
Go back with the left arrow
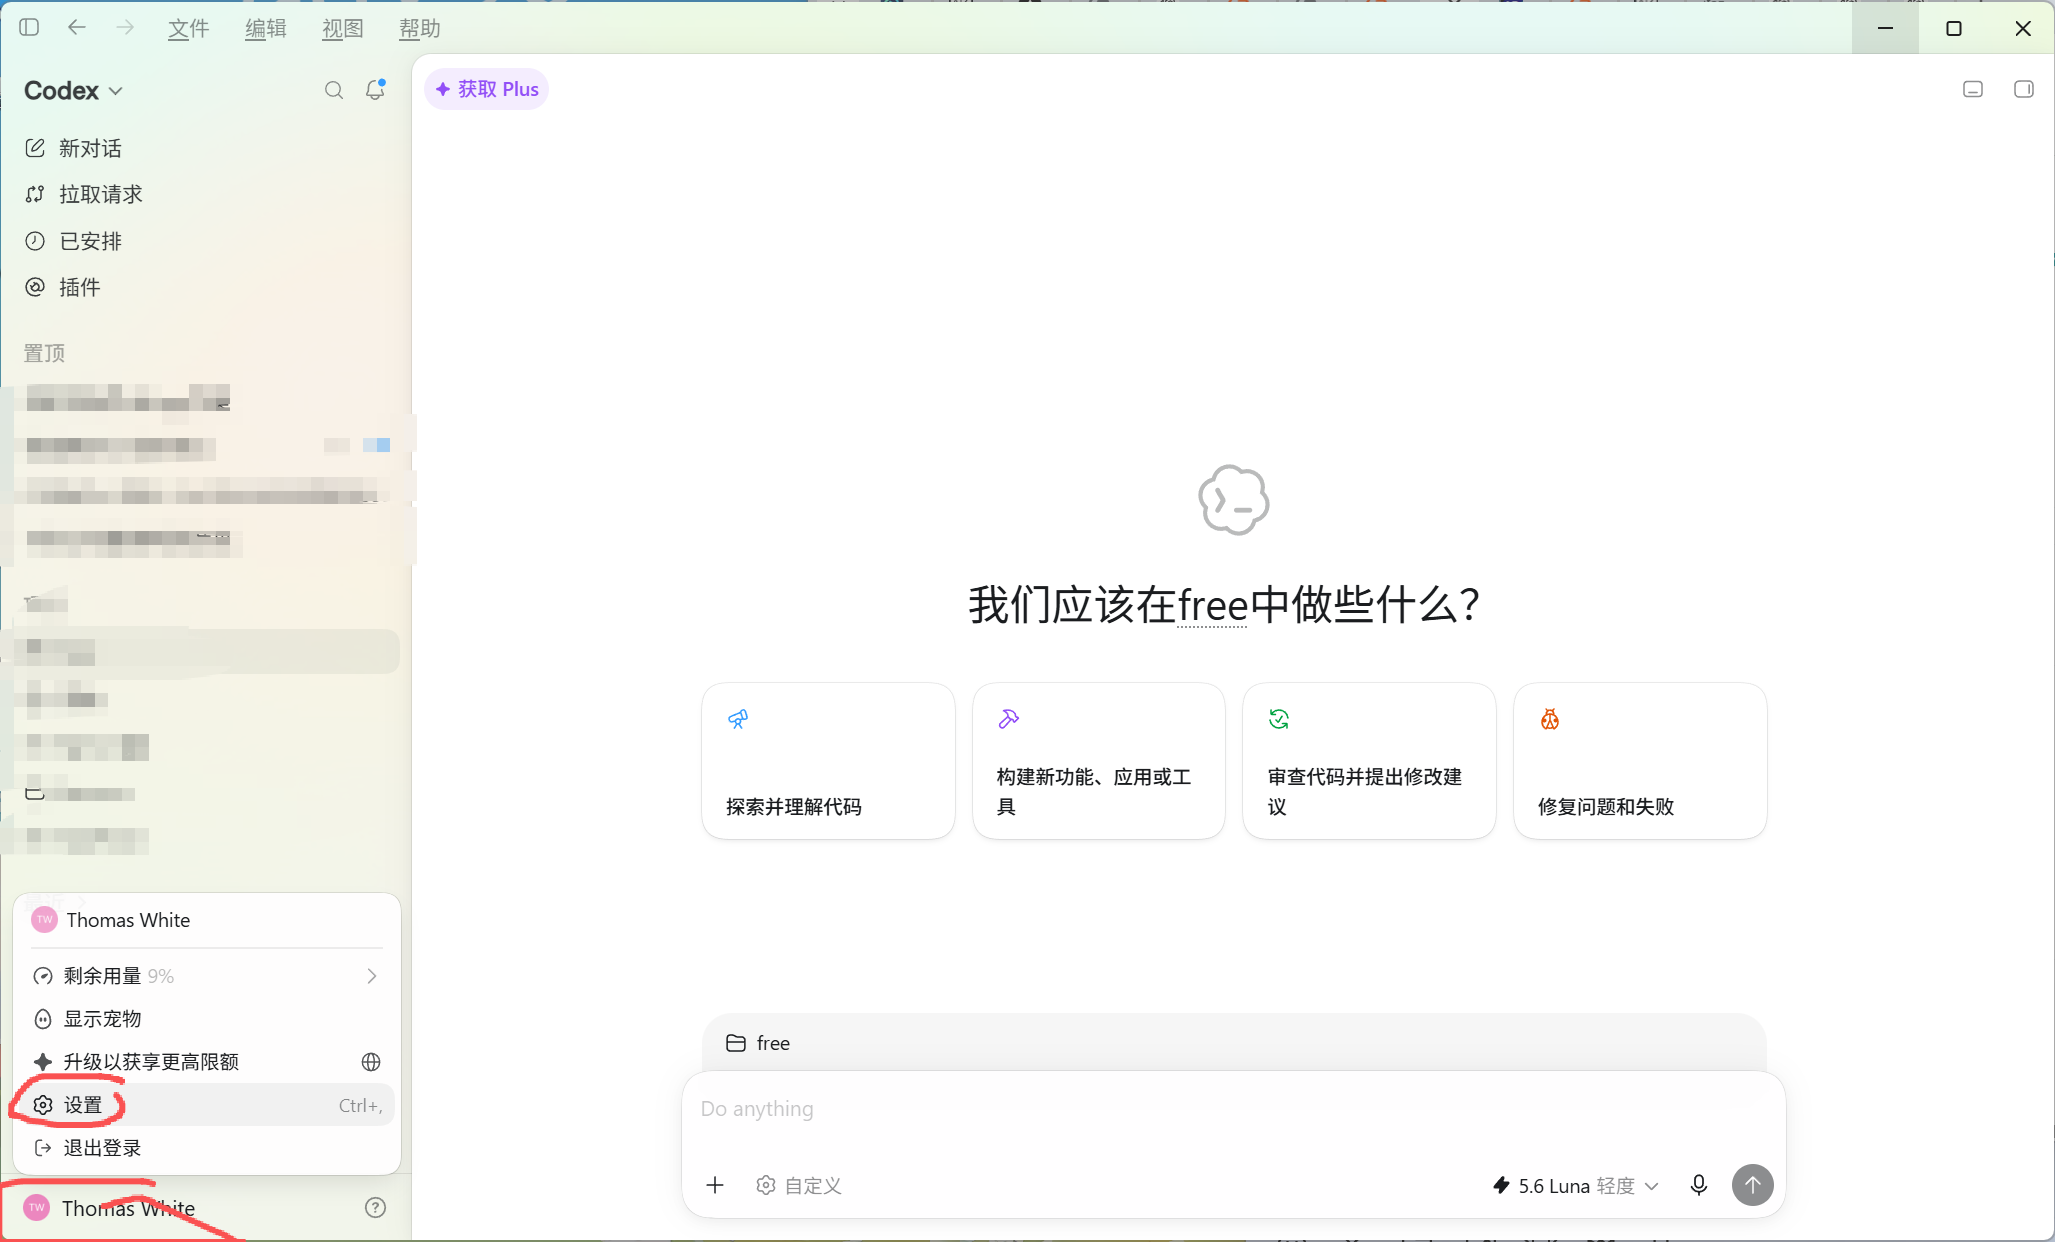(77, 28)
